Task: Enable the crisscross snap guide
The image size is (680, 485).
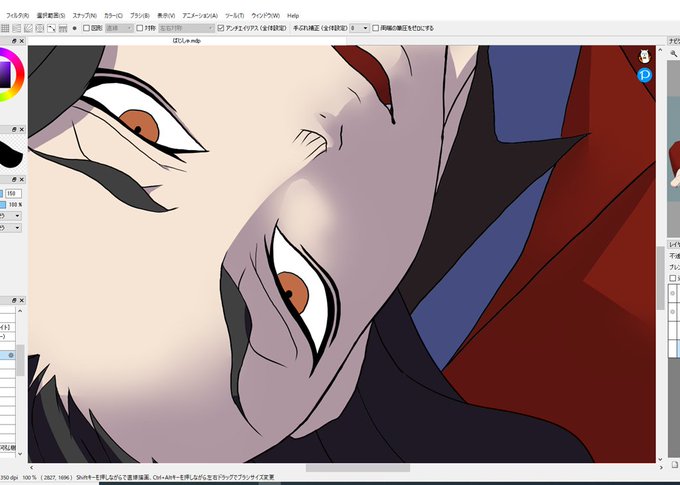Action: coord(28,28)
